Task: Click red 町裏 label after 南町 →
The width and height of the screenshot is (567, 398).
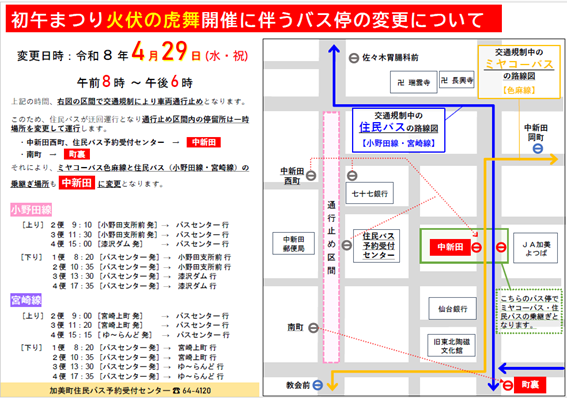Action: coord(77,154)
